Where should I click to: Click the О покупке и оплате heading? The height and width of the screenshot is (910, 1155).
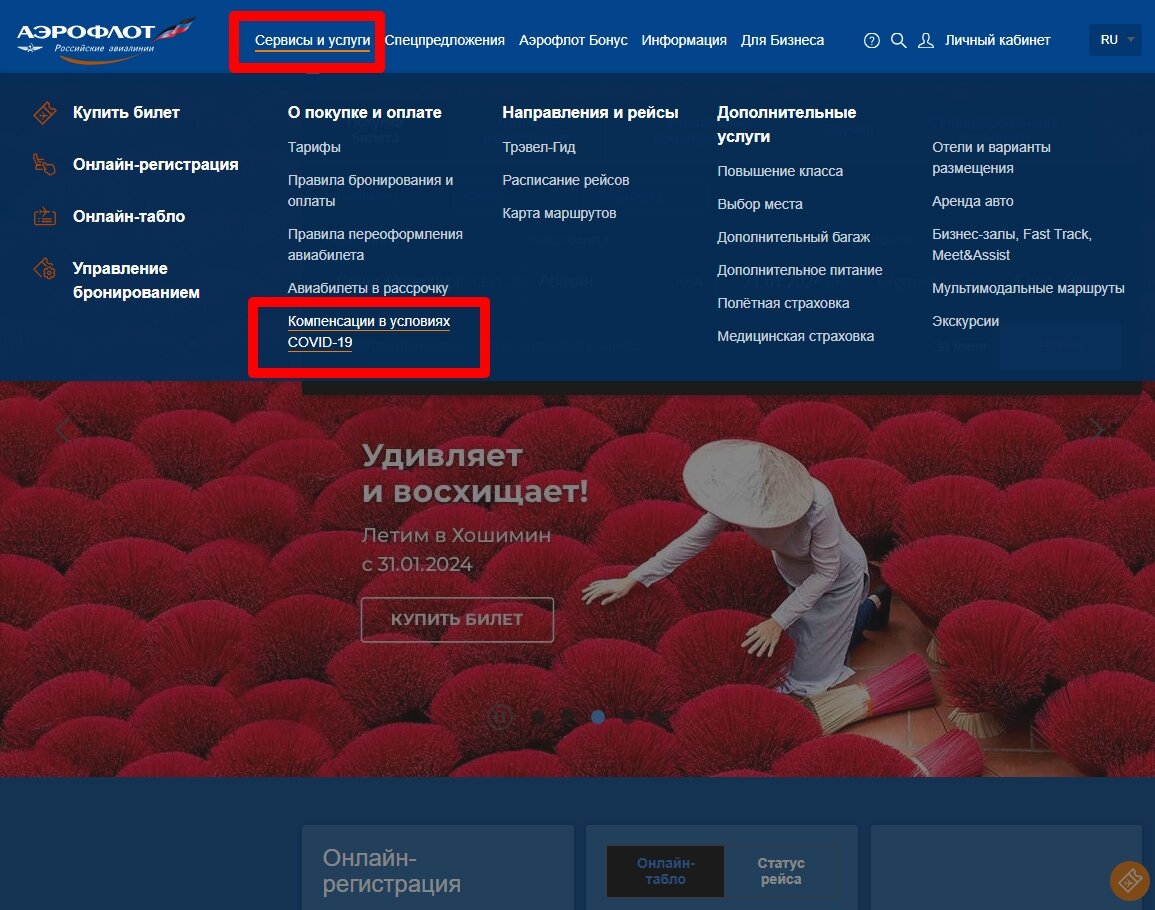(x=365, y=113)
